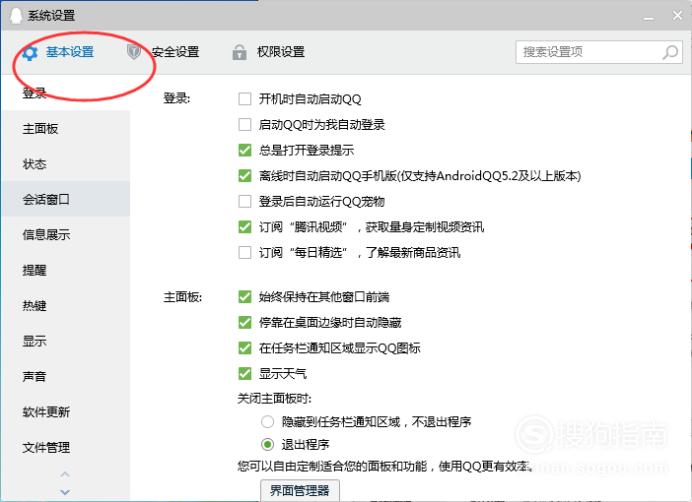Enable 启动QQ时为我自动登录 checkbox
The image size is (692, 502).
tap(244, 124)
